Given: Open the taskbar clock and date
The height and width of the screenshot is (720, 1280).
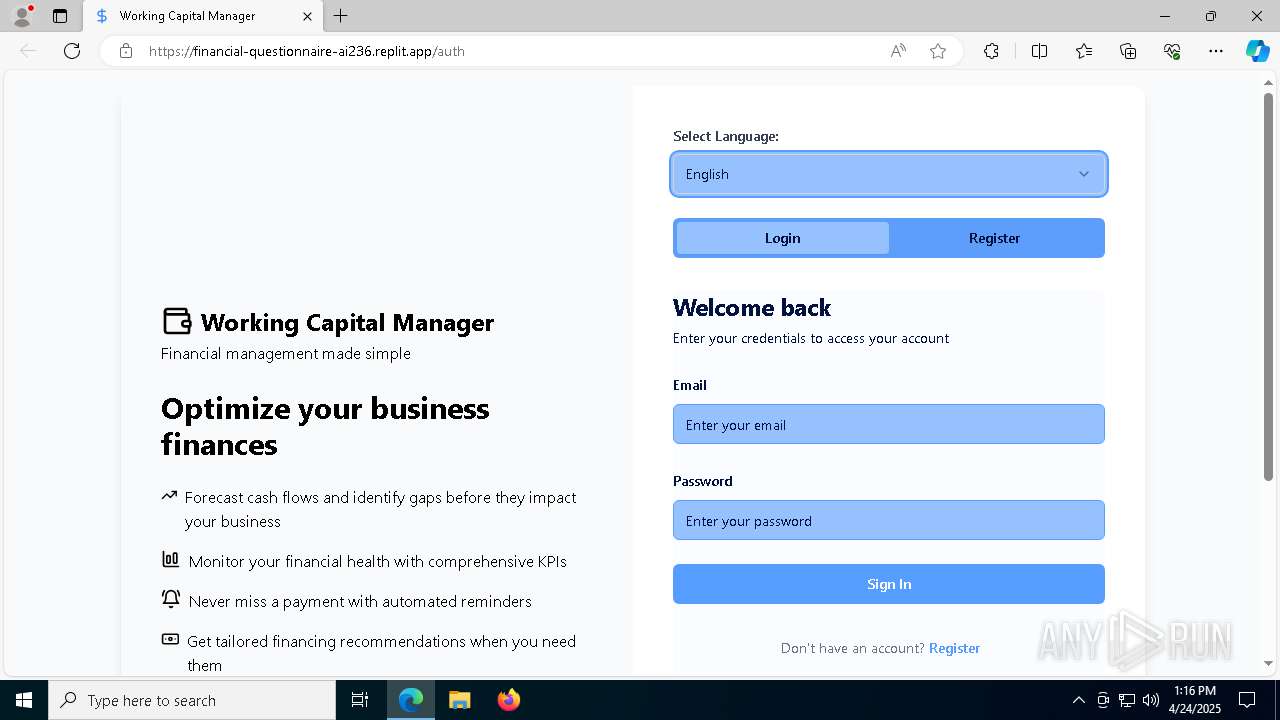Looking at the screenshot, I should [1195, 700].
